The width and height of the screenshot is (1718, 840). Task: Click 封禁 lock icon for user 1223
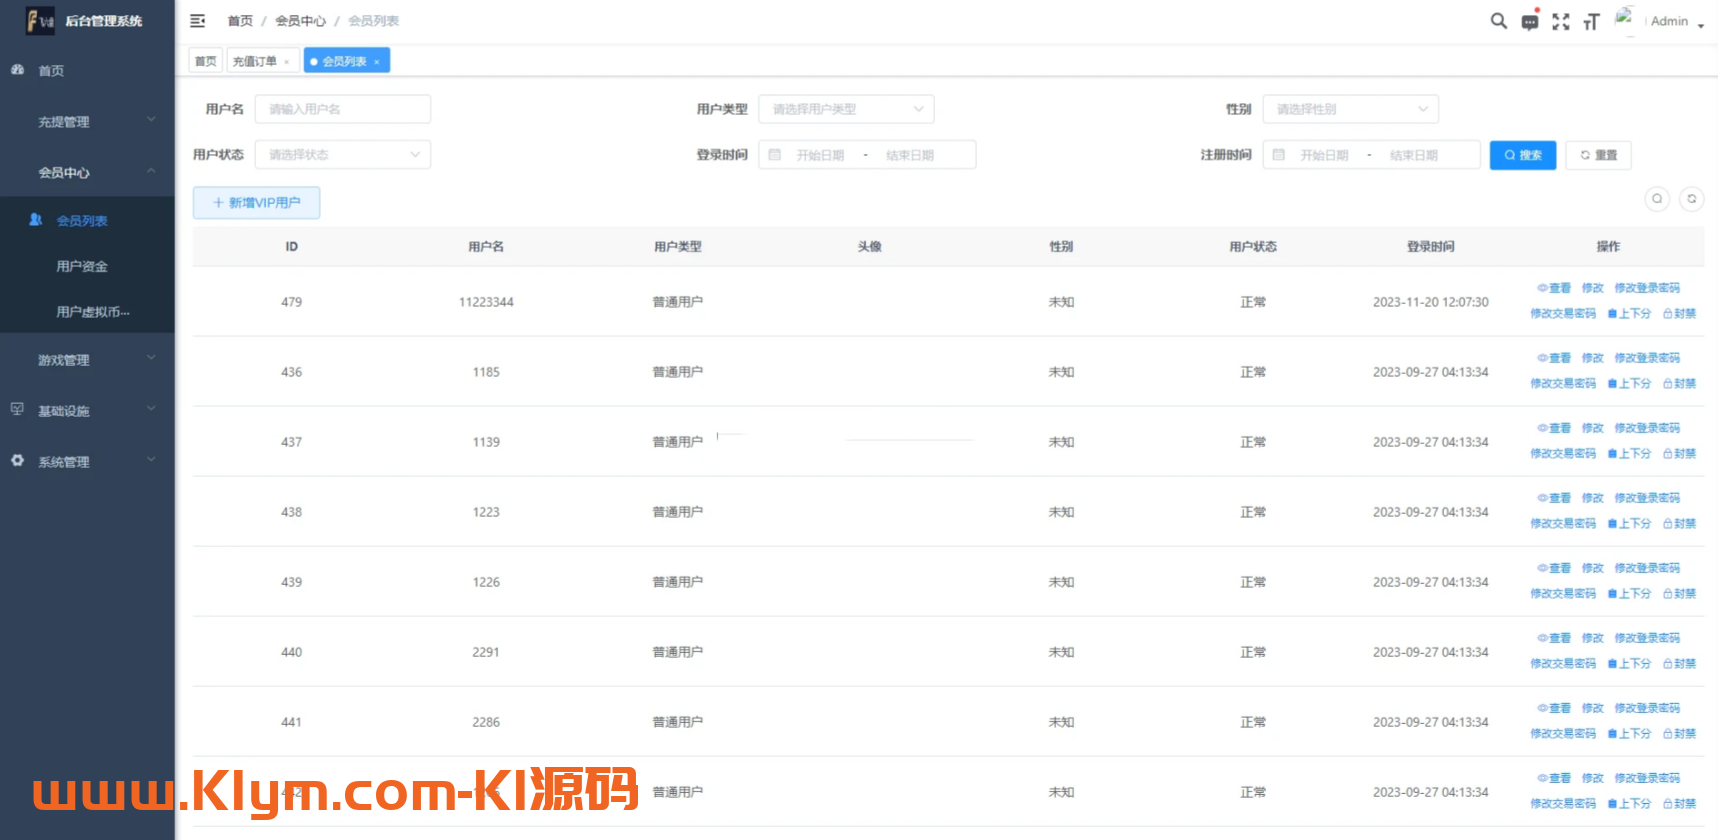coord(1668,524)
